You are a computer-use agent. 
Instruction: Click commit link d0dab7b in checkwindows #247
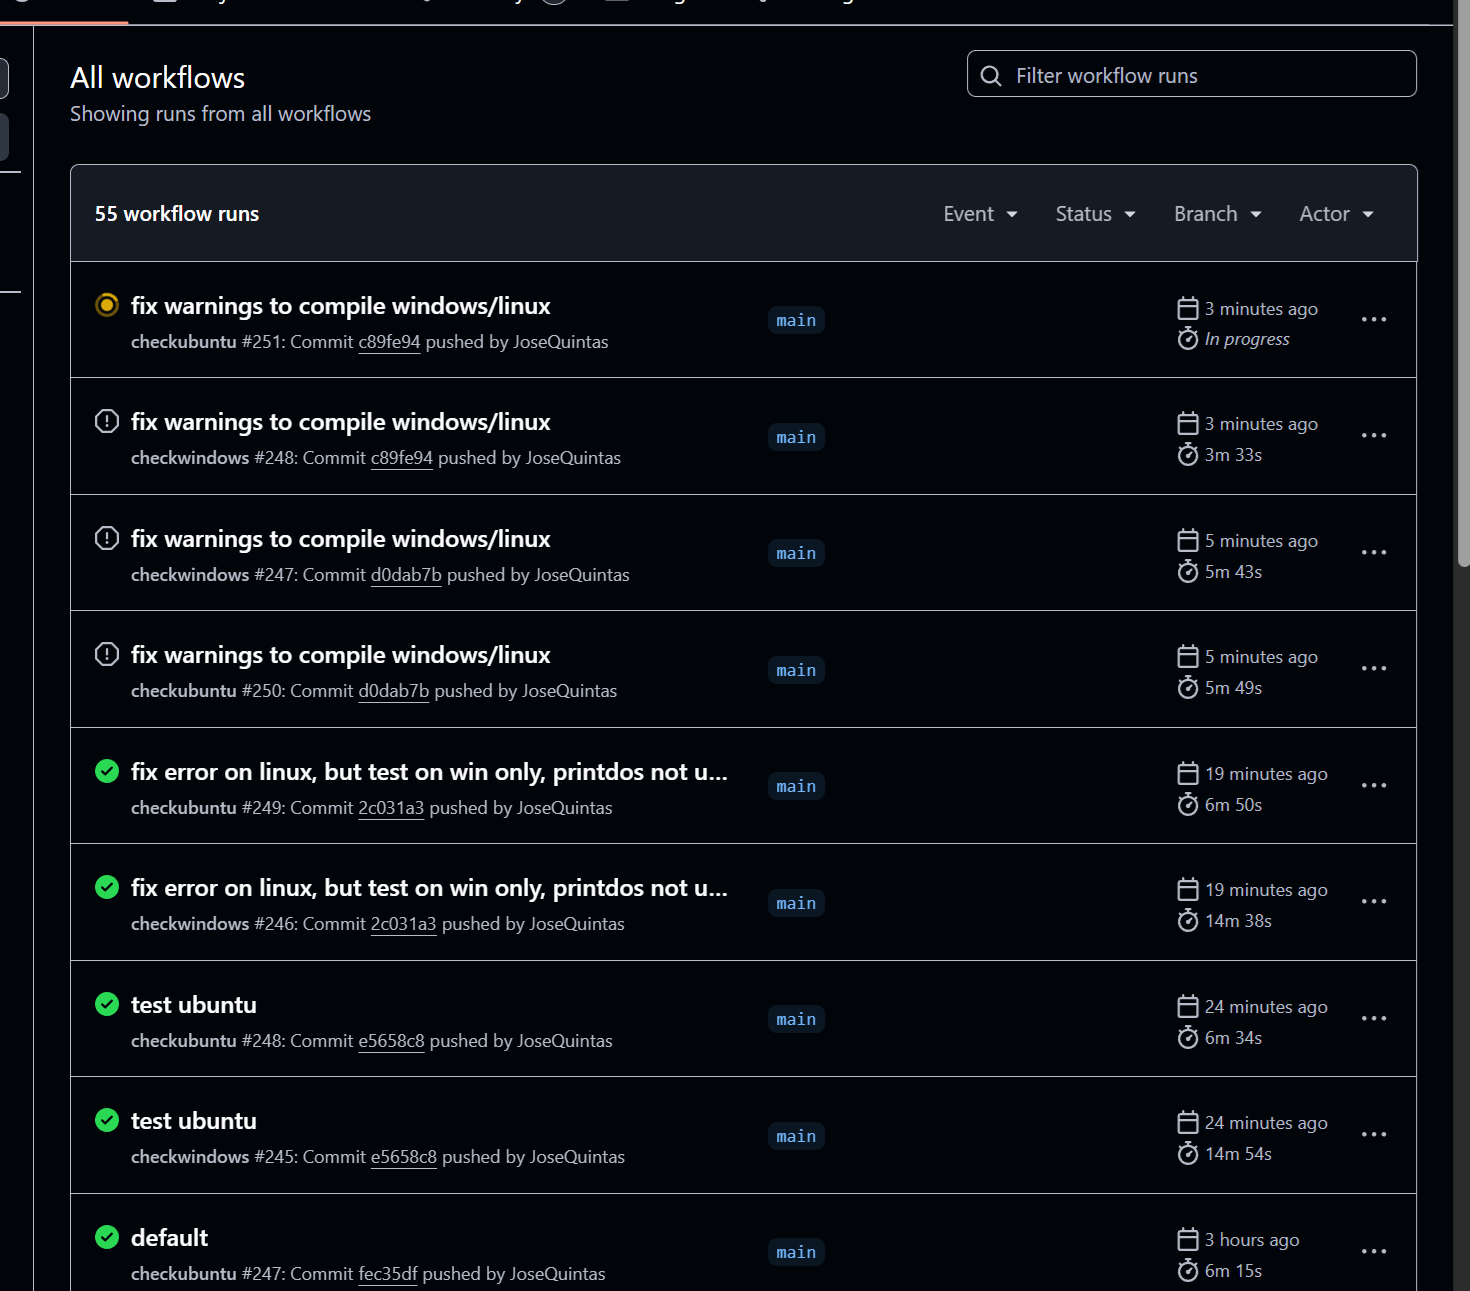406,575
